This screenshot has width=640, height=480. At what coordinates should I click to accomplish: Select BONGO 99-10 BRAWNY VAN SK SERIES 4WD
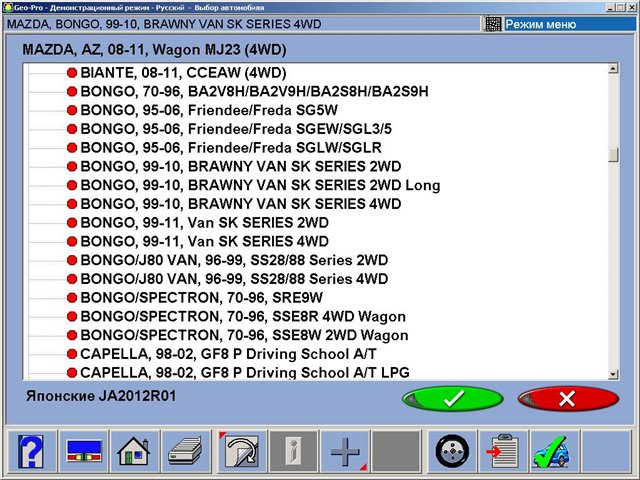(241, 204)
